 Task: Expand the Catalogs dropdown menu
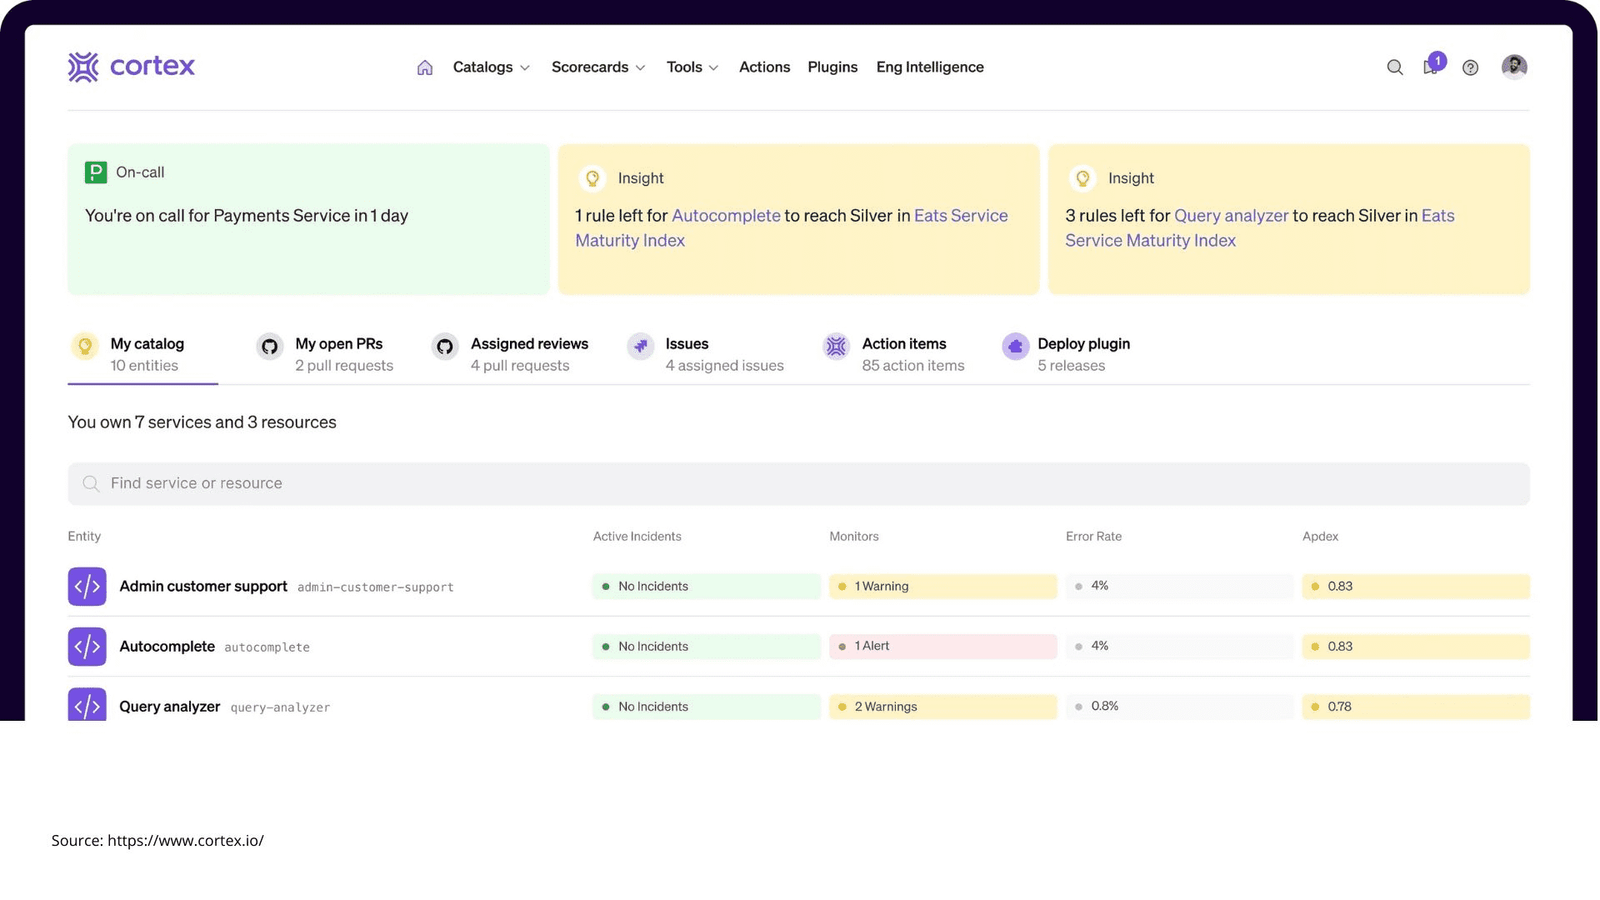coord(491,67)
